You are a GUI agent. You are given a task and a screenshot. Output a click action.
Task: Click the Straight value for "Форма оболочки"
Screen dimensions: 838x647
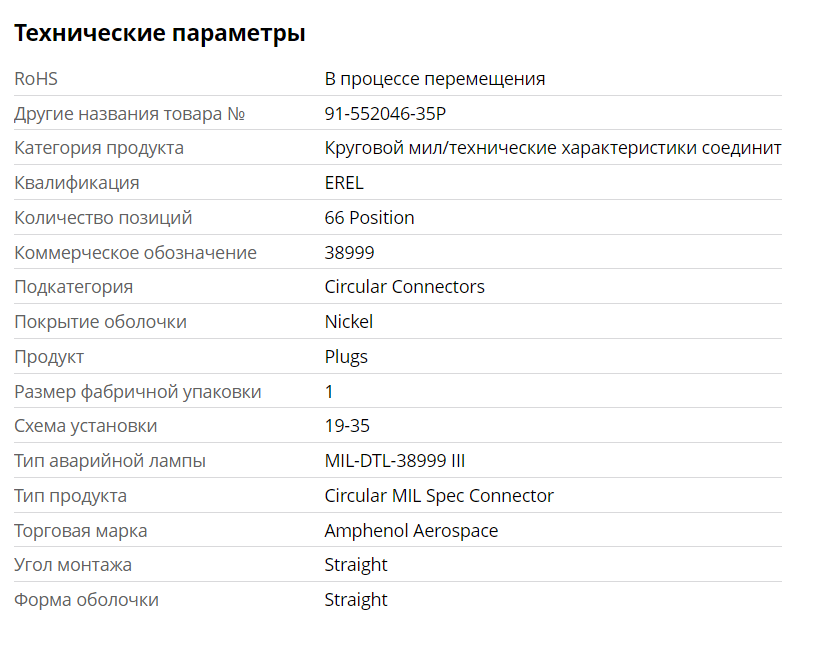356,600
